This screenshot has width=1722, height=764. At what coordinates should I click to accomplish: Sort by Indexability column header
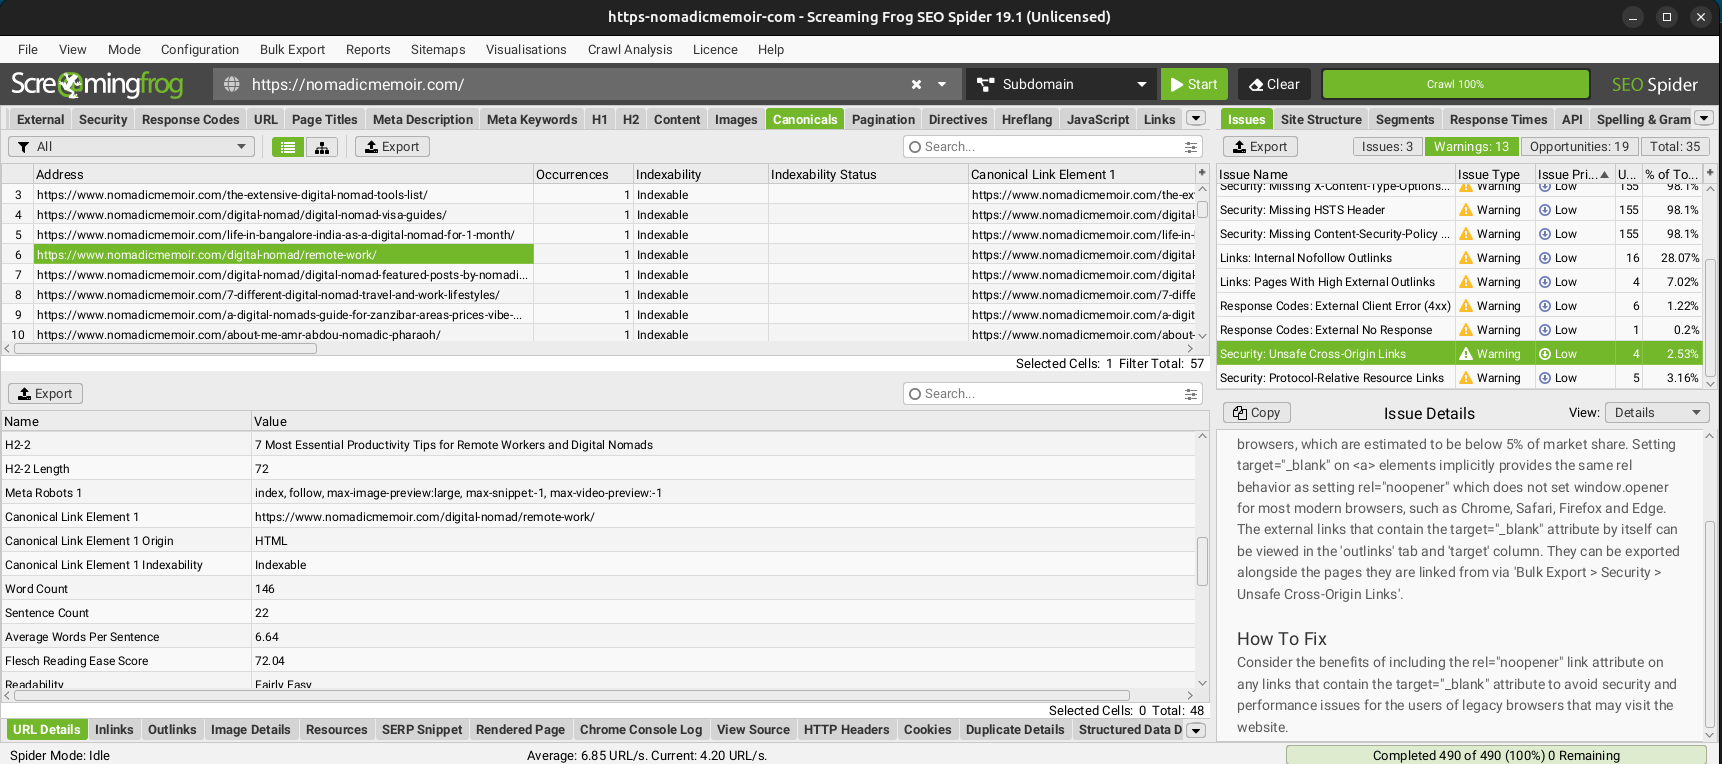(x=700, y=174)
